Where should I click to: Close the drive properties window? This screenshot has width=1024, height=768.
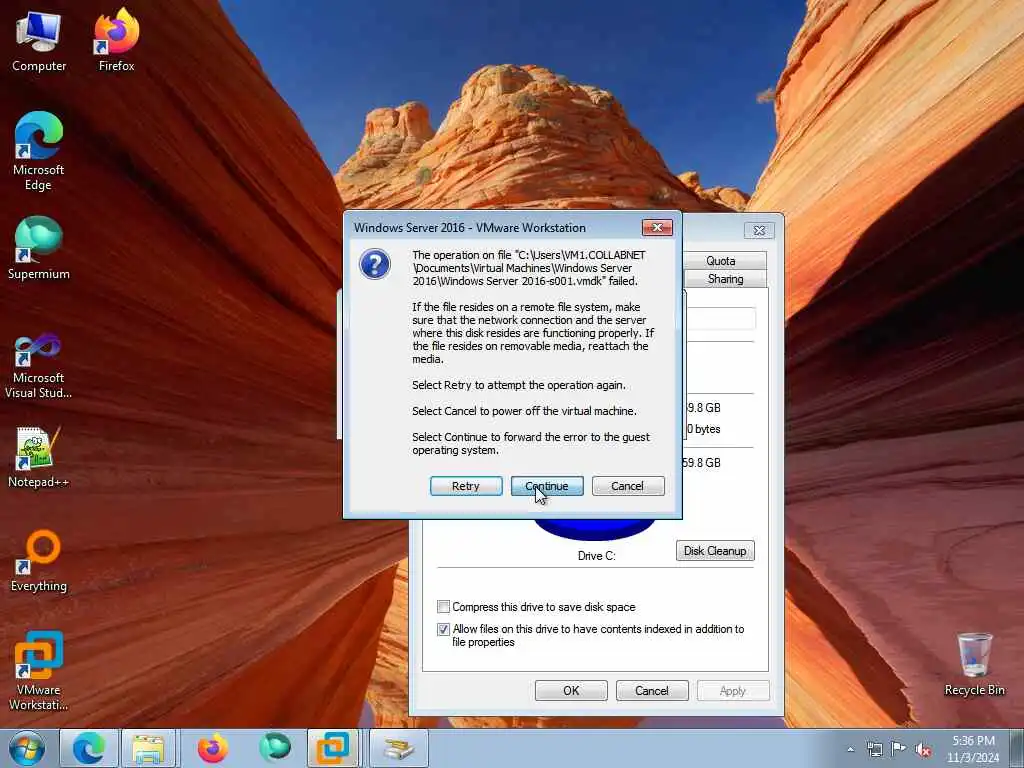759,231
